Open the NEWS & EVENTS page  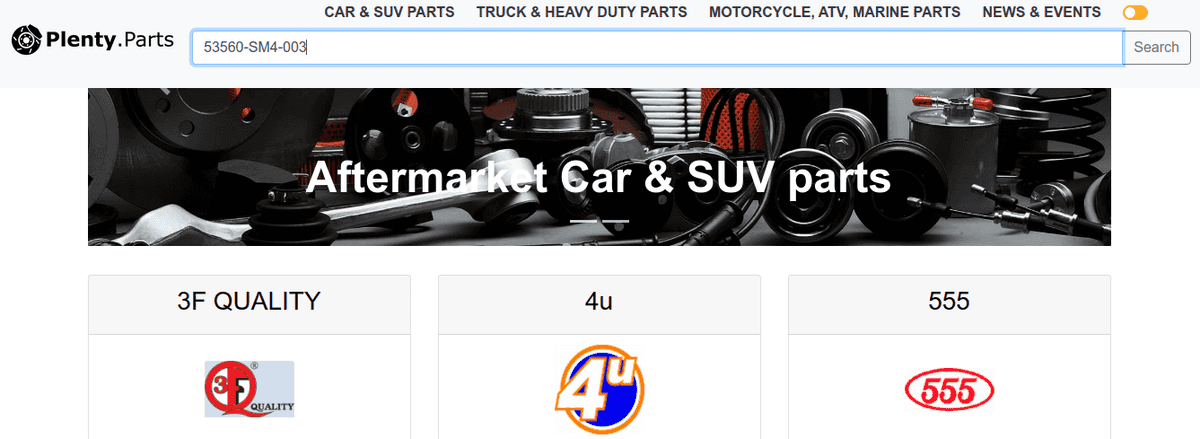click(x=1042, y=12)
